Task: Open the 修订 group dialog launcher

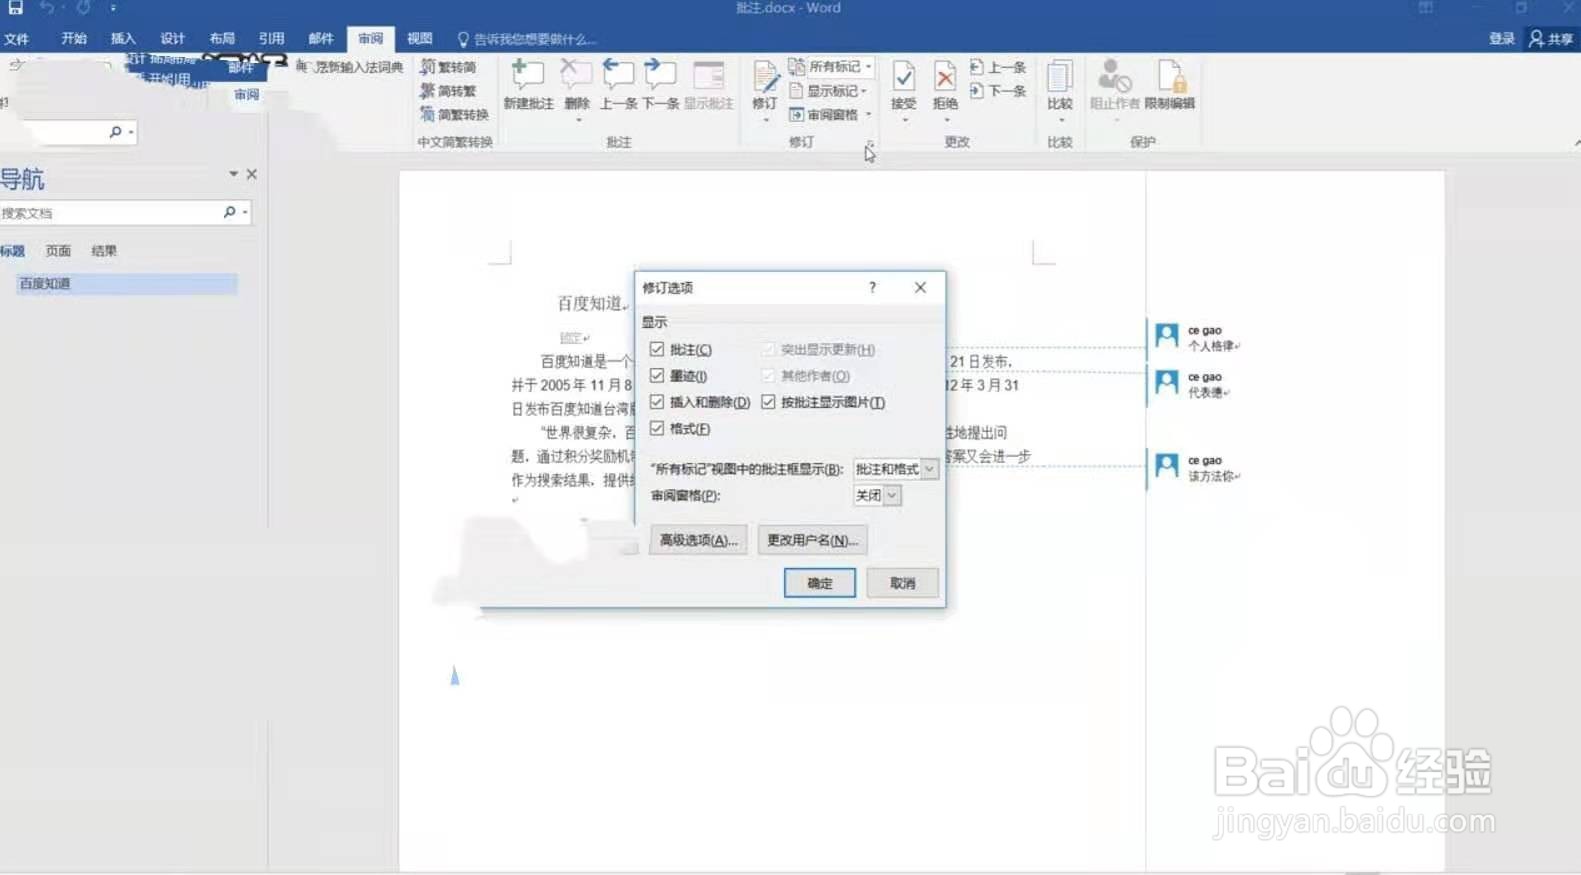Action: 869,143
